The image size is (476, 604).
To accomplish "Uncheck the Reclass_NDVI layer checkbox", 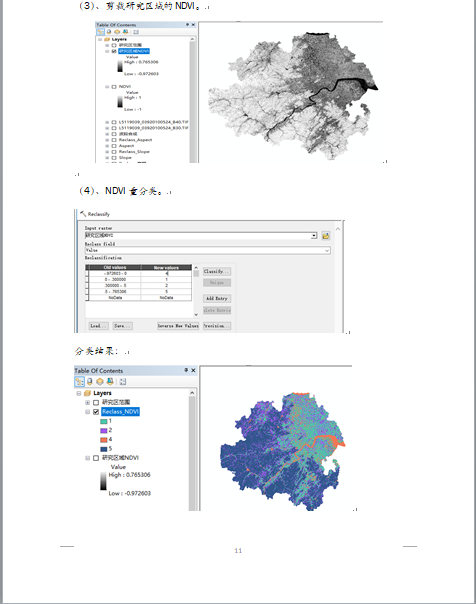I will point(96,412).
